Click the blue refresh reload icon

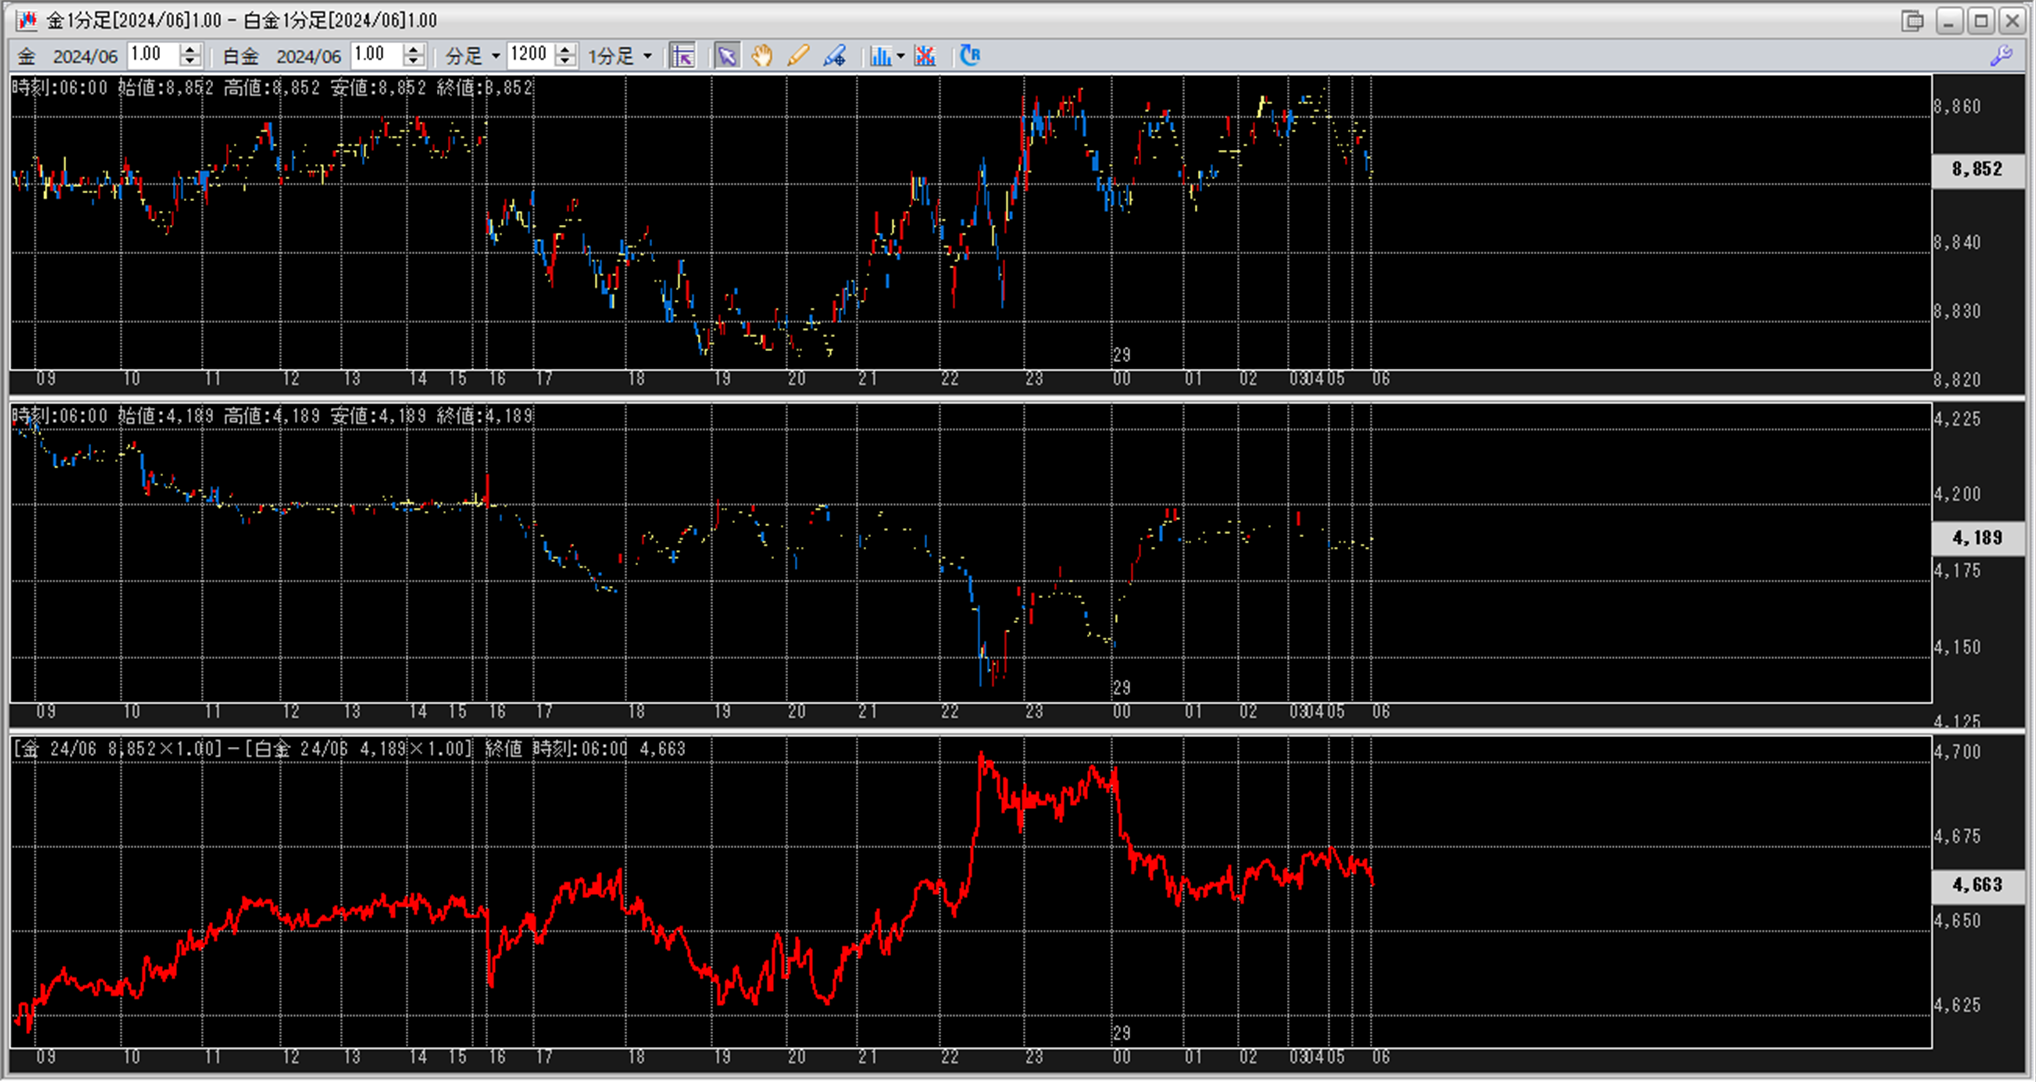tap(970, 56)
